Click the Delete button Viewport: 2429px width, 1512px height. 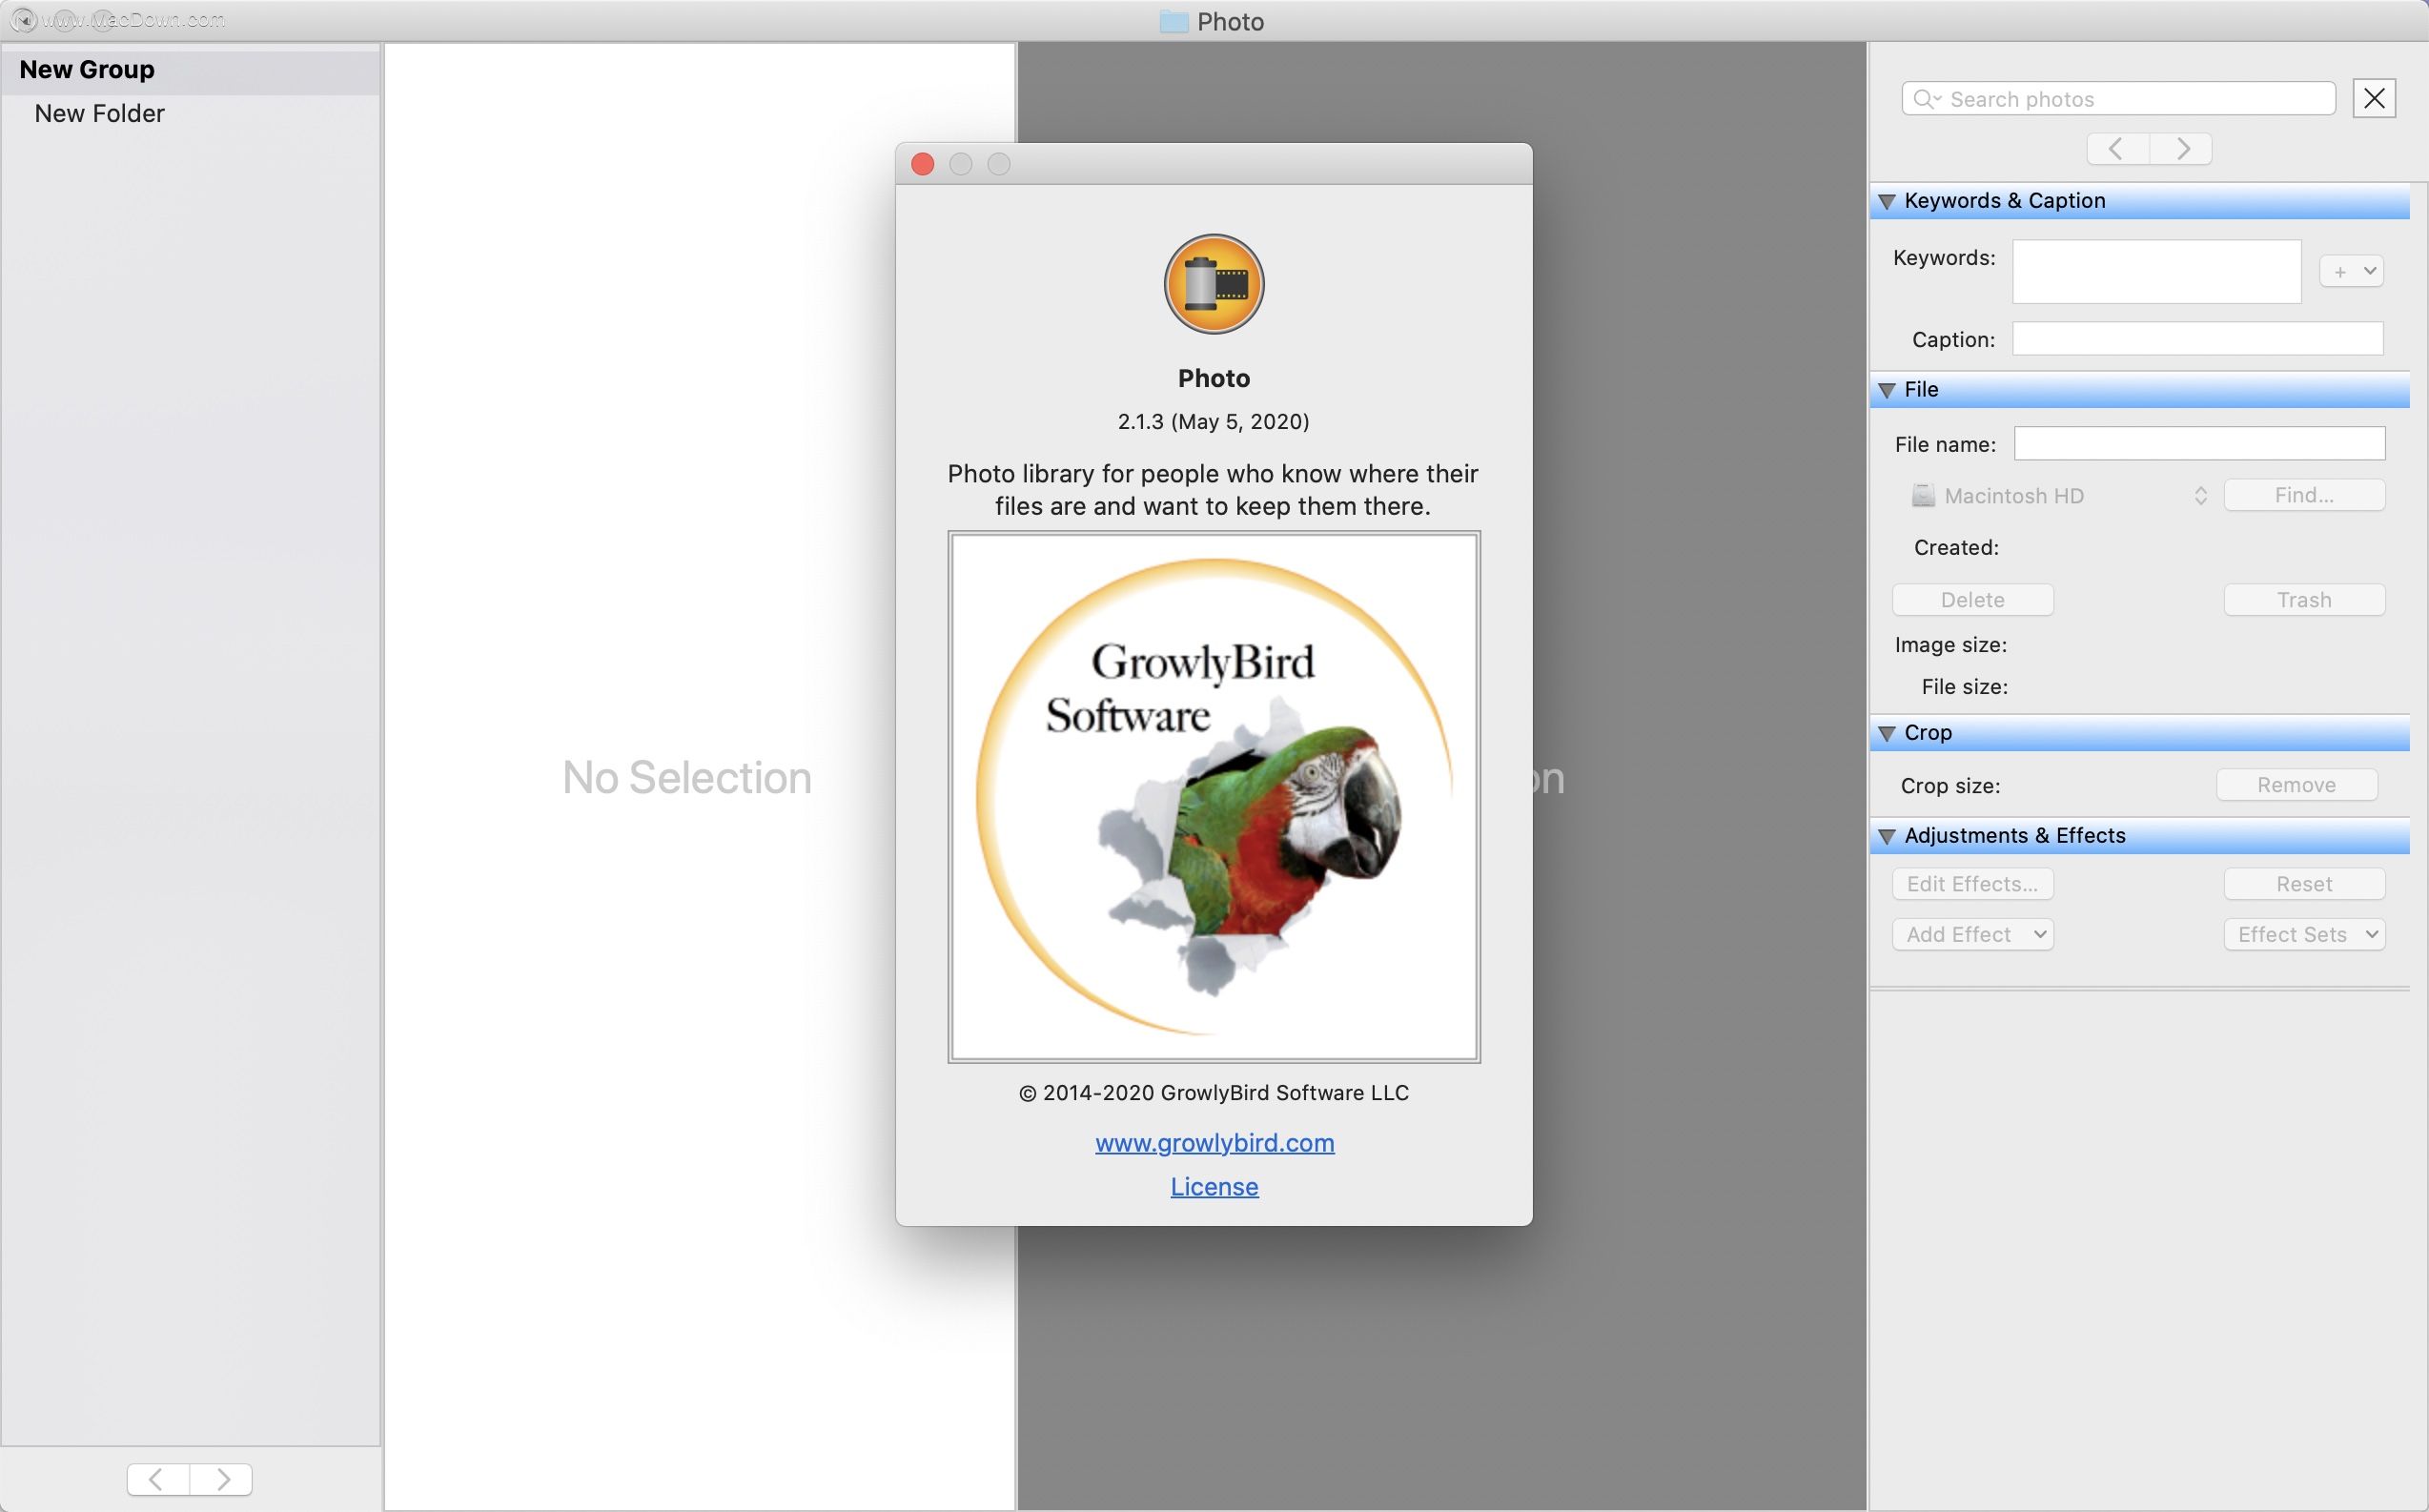[x=1972, y=599]
